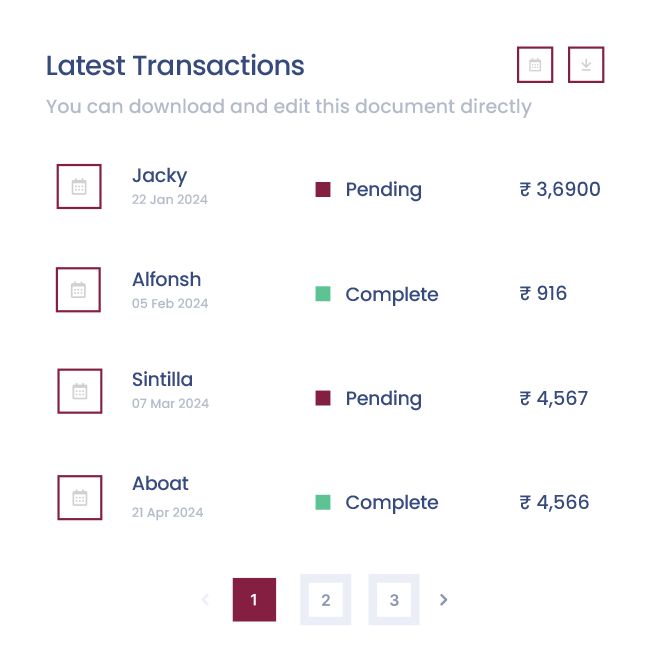Click the download icon in the header
The image size is (648, 660).
tap(586, 65)
